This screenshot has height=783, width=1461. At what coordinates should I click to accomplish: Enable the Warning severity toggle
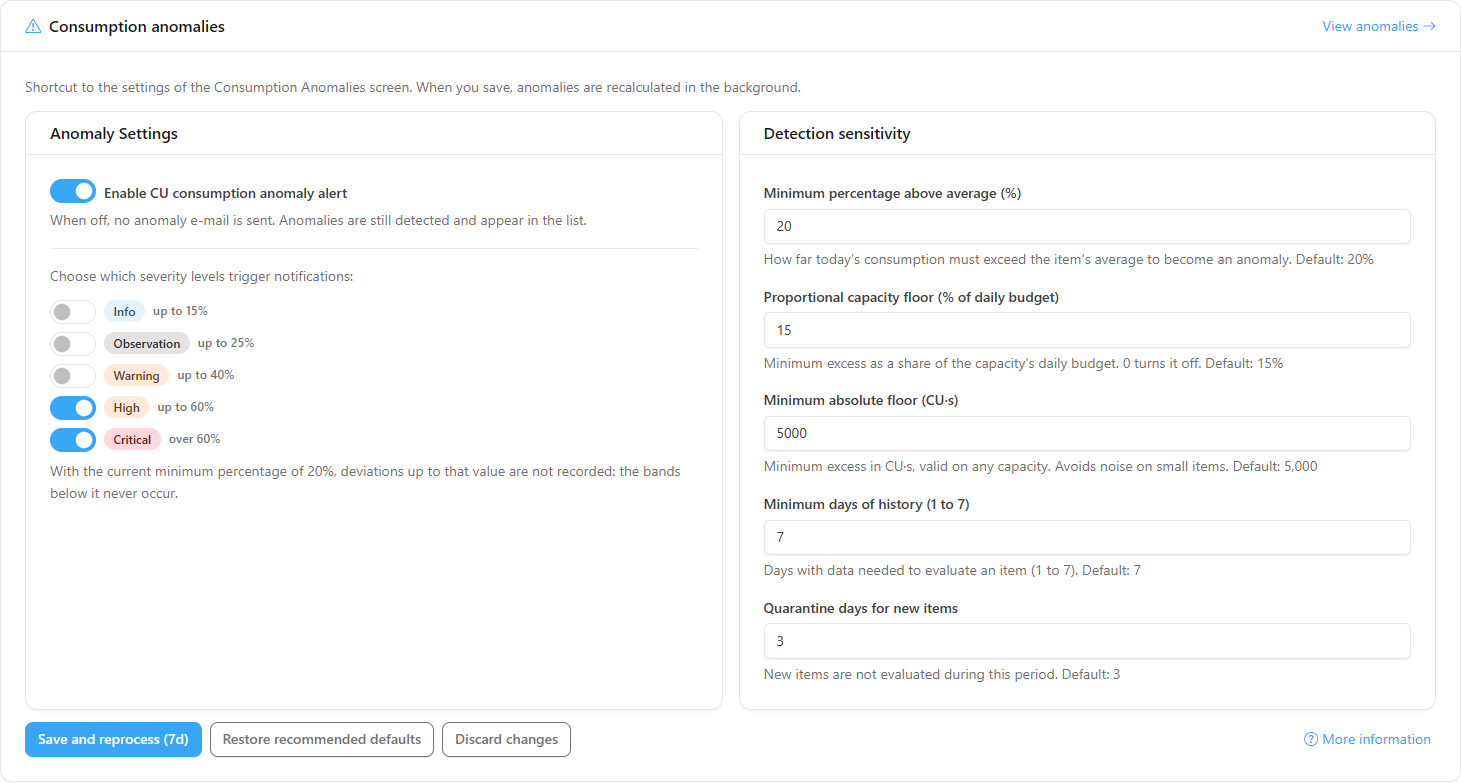point(73,376)
